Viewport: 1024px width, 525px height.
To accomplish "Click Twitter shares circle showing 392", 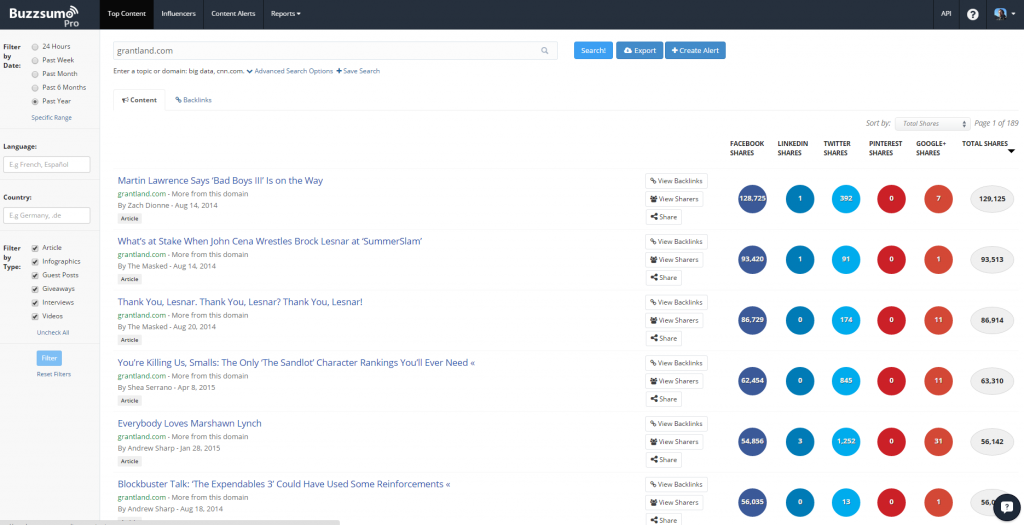I will point(846,199).
